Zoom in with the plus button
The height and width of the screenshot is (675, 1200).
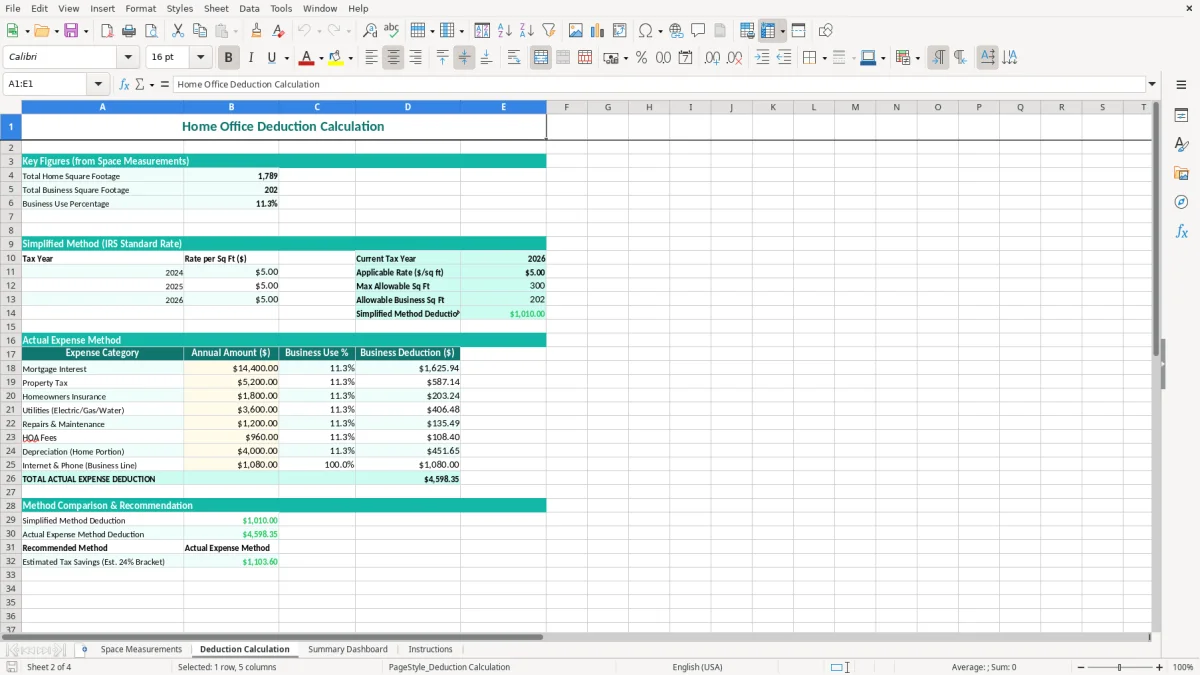1159,667
